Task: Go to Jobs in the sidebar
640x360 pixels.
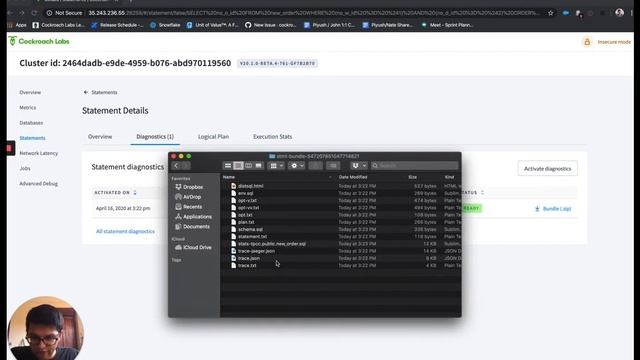Action: (x=25, y=168)
